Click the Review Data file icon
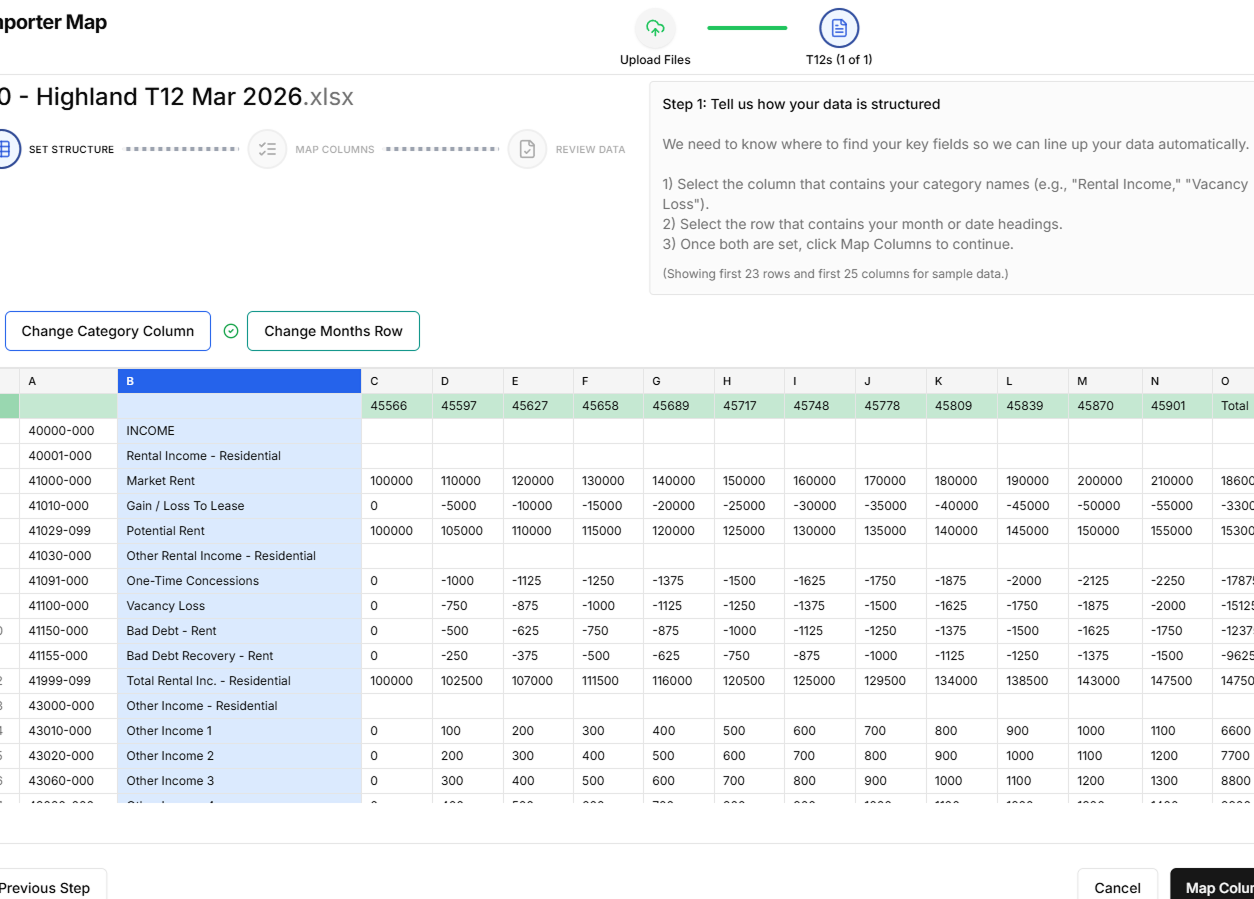This screenshot has width=1254, height=899. pos(527,149)
